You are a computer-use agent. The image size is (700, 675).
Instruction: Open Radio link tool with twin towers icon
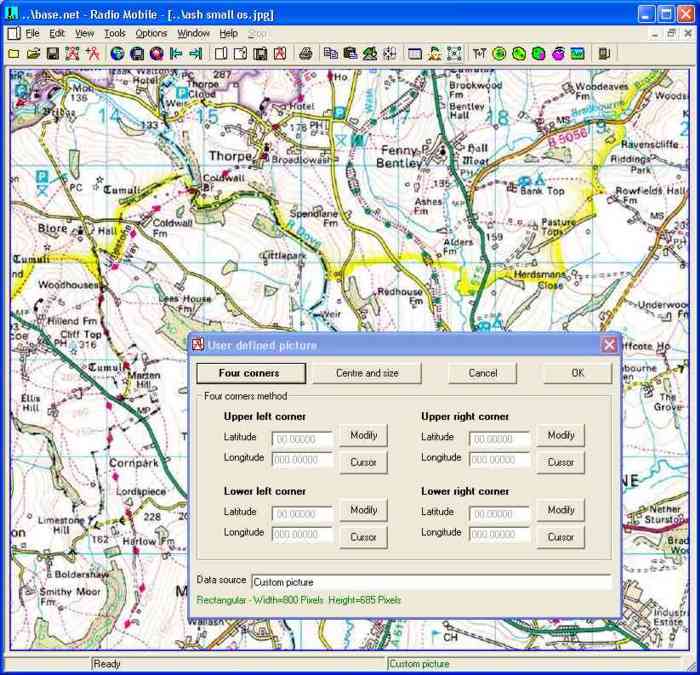[x=479, y=54]
